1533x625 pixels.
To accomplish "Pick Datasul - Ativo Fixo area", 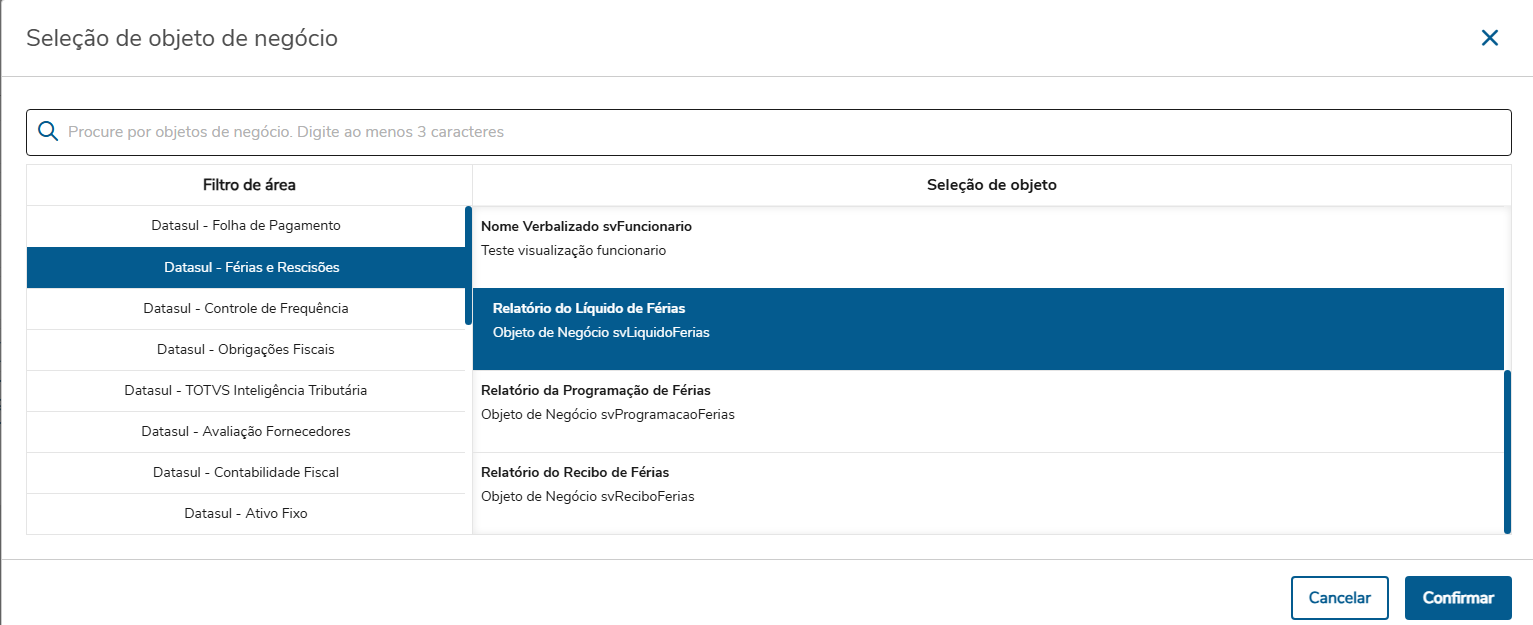I will [246, 513].
